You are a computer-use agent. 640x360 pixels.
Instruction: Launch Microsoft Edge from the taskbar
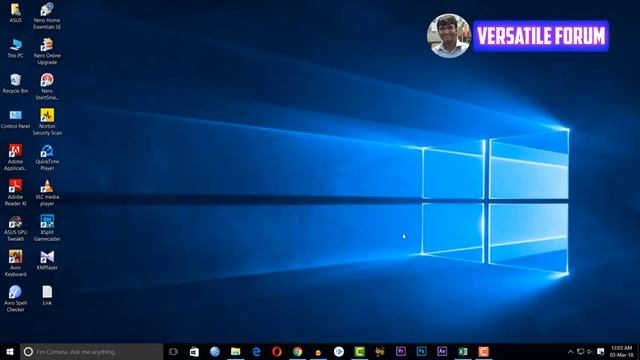coord(256,351)
